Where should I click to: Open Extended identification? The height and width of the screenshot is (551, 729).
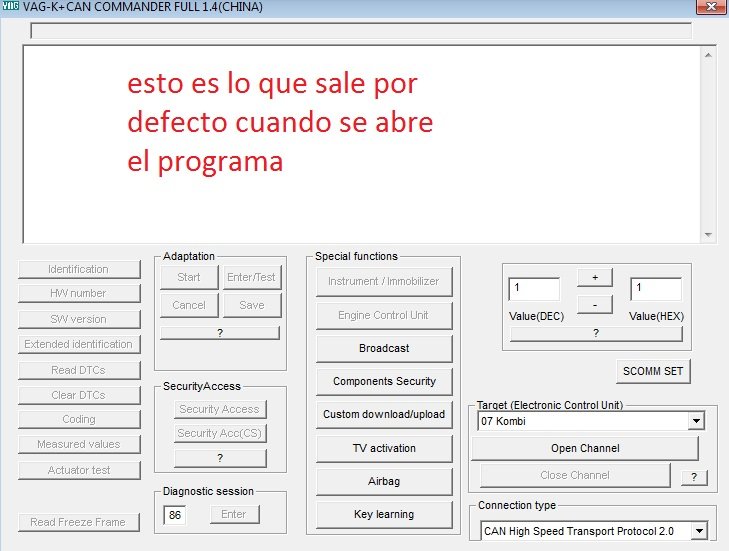79,344
